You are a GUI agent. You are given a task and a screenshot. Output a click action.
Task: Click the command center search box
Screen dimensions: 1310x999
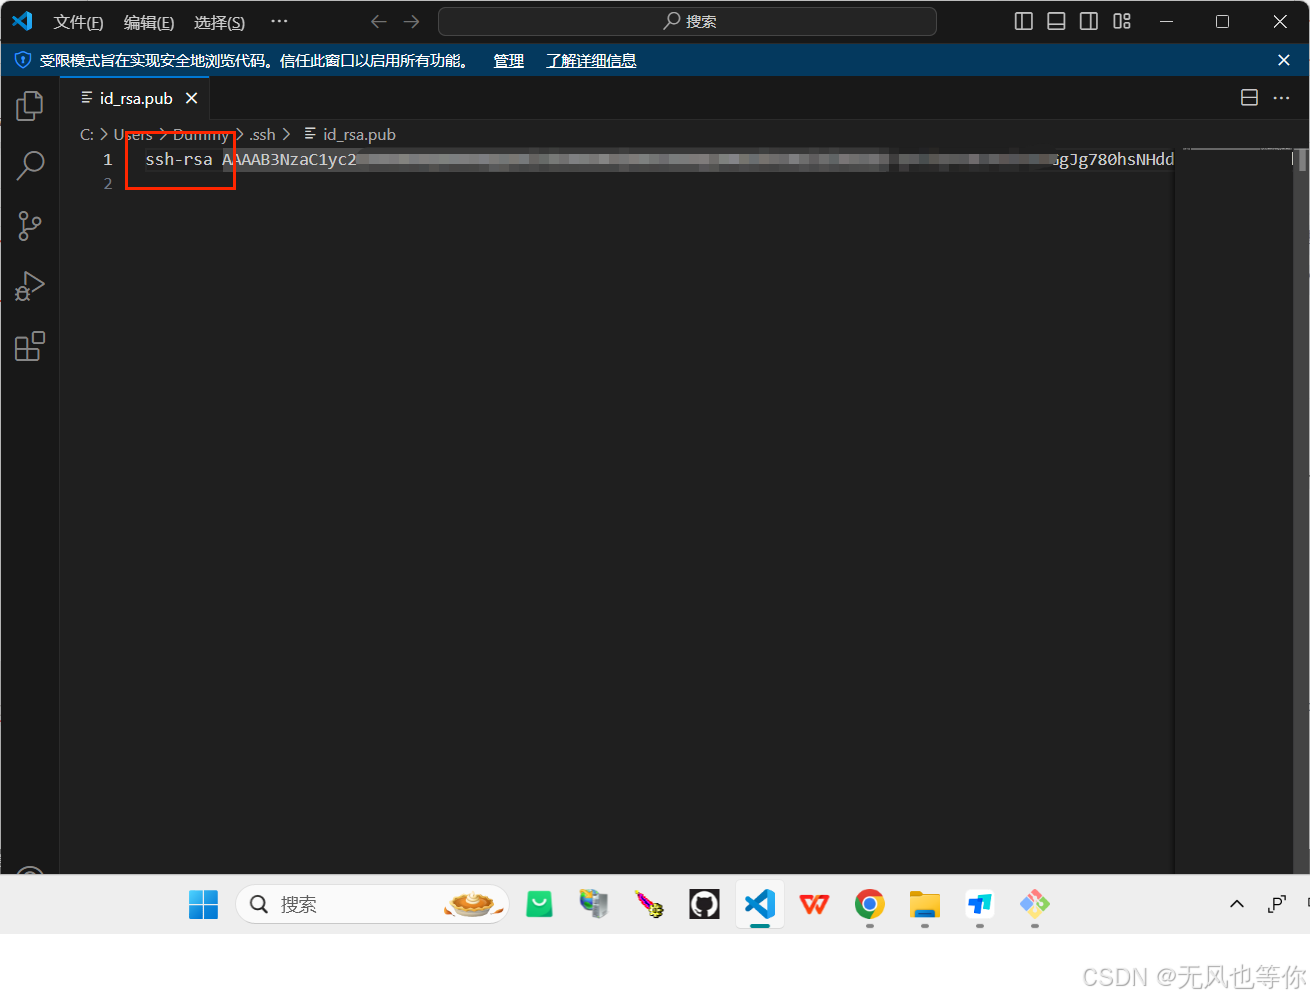(x=687, y=21)
